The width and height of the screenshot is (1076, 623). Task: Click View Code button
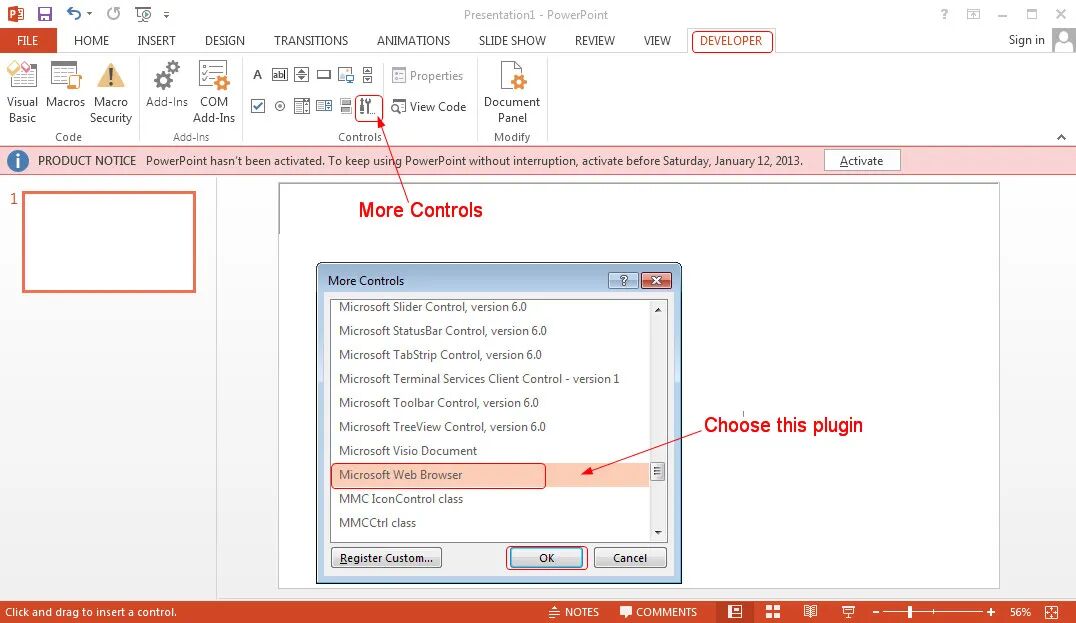tap(429, 106)
